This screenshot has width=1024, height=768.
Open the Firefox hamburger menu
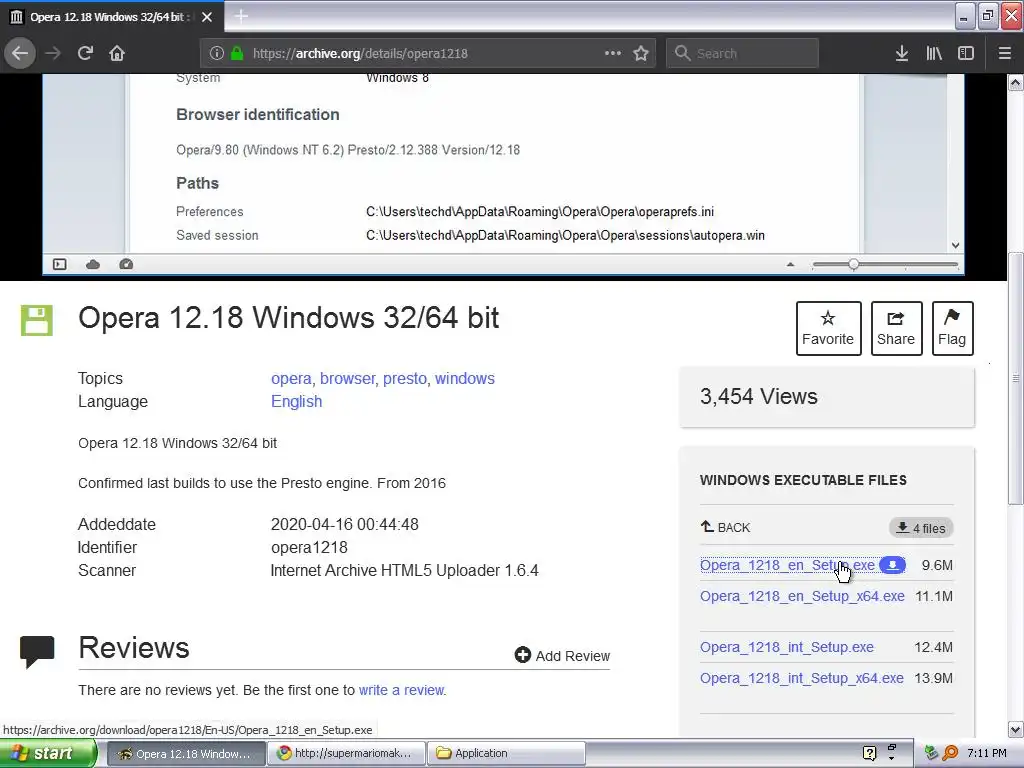tap(1004, 54)
